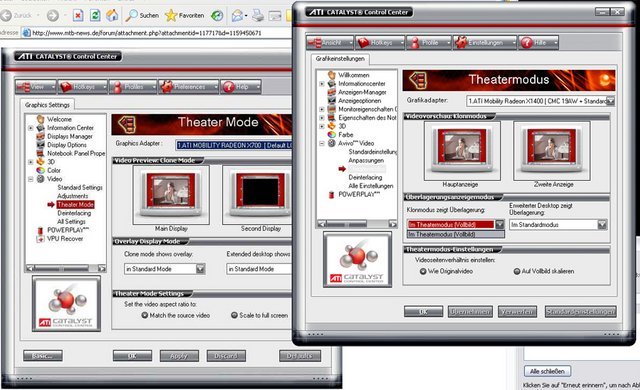Open the Grafikadapter dropdown list

(x=540, y=101)
